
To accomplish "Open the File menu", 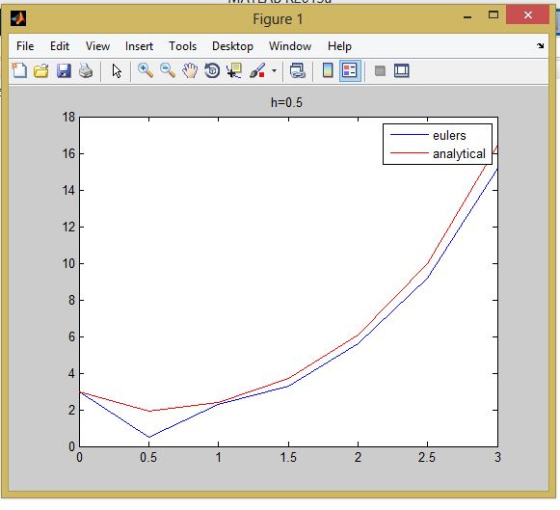I will pos(25,46).
